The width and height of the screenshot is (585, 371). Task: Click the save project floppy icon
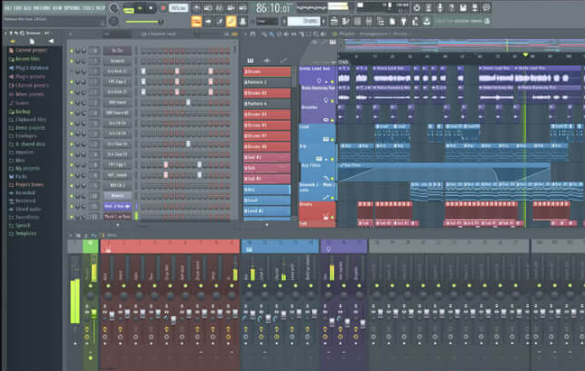click(x=463, y=7)
